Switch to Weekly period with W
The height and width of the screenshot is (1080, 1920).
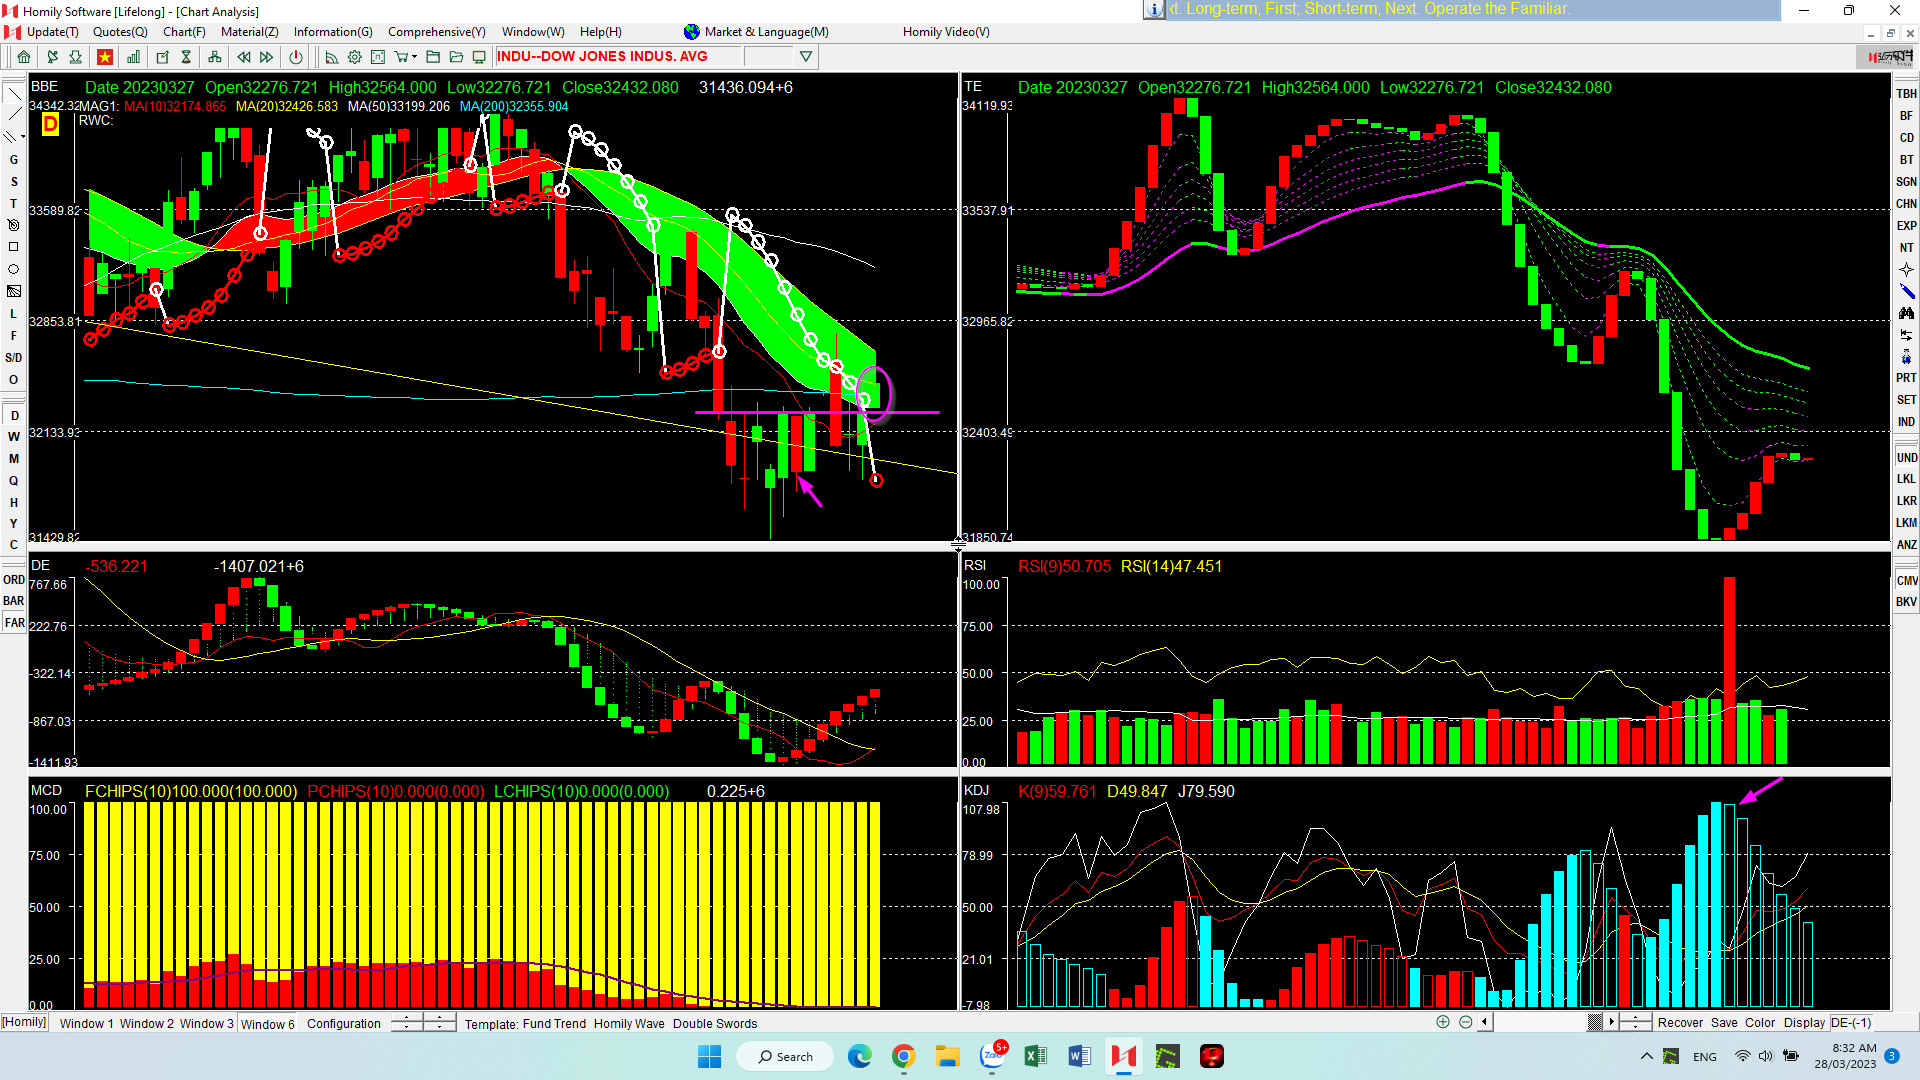[x=14, y=437]
